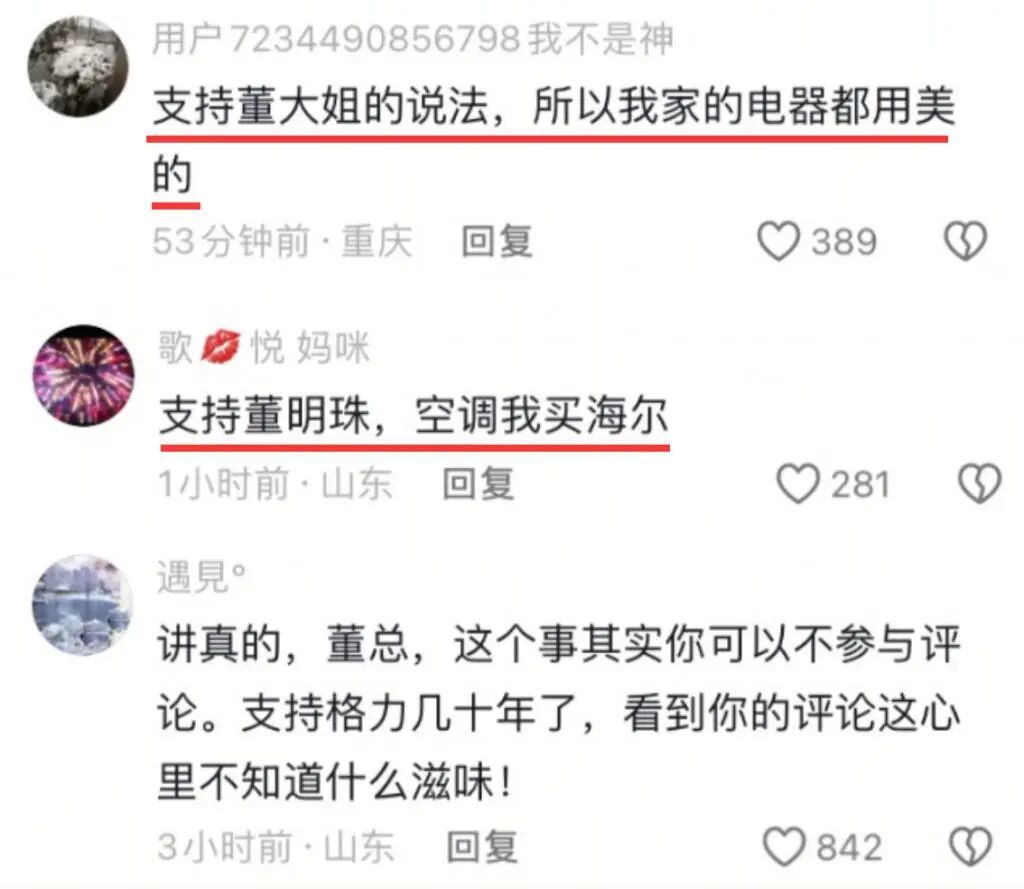
Task: Open username 歌悦妈咪 profile
Action: pos(264,347)
